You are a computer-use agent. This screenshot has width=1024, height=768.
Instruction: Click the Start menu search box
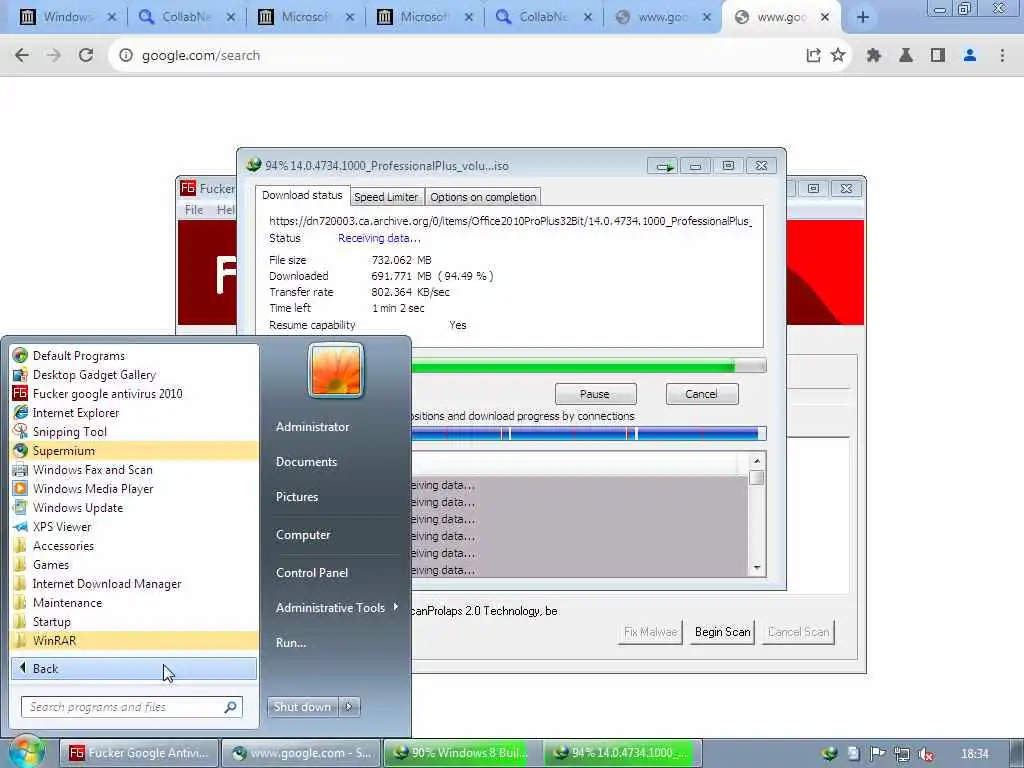pyautogui.click(x=132, y=707)
